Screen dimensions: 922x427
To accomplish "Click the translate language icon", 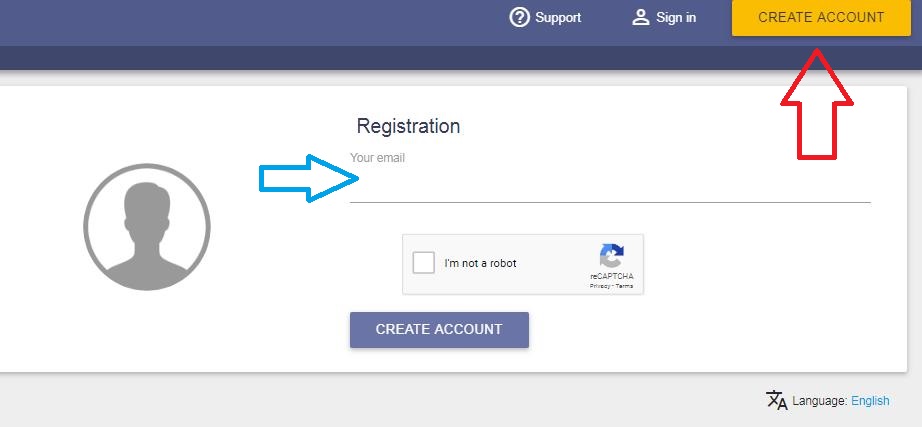I will pyautogui.click(x=776, y=401).
